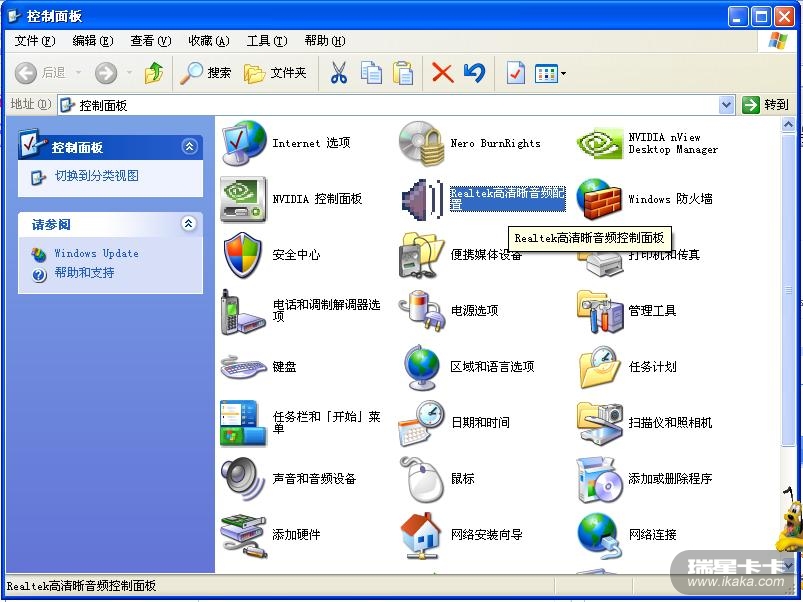Expand the address bar dropdown

pyautogui.click(x=726, y=105)
